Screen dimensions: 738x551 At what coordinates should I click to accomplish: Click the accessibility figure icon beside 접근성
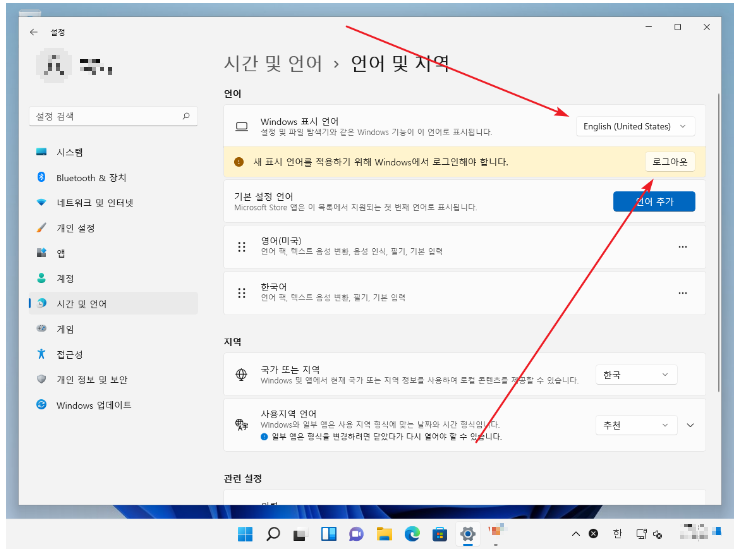coord(41,354)
